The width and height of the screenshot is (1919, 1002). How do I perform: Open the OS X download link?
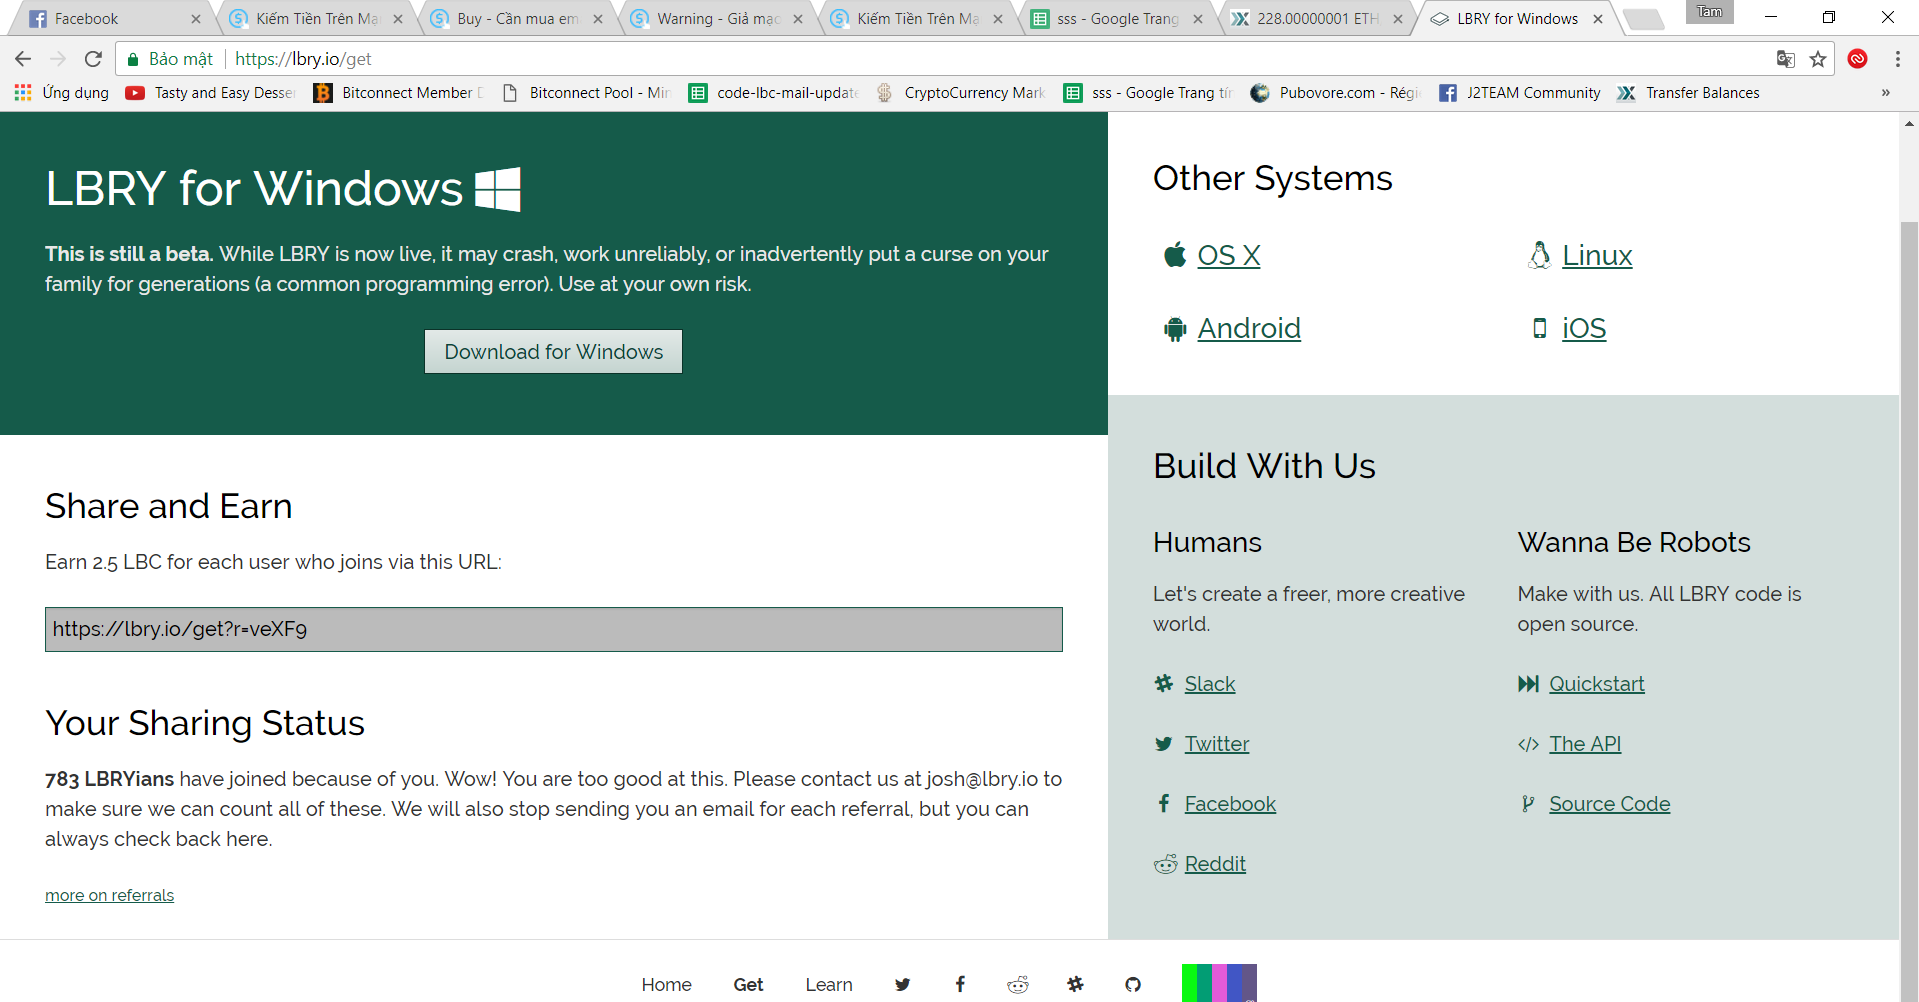[x=1228, y=256]
